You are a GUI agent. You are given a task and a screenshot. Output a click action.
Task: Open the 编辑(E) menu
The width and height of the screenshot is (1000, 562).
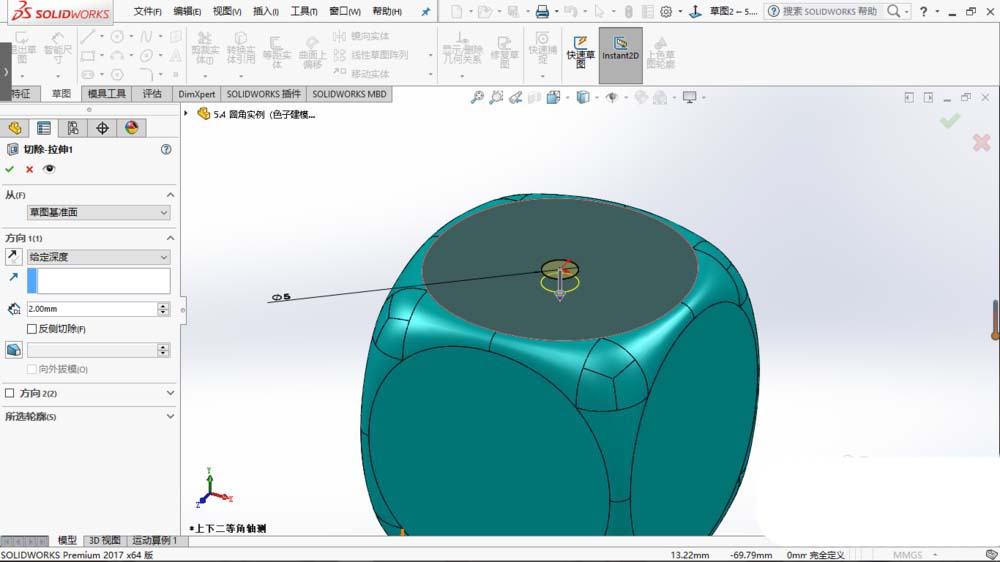[187, 11]
